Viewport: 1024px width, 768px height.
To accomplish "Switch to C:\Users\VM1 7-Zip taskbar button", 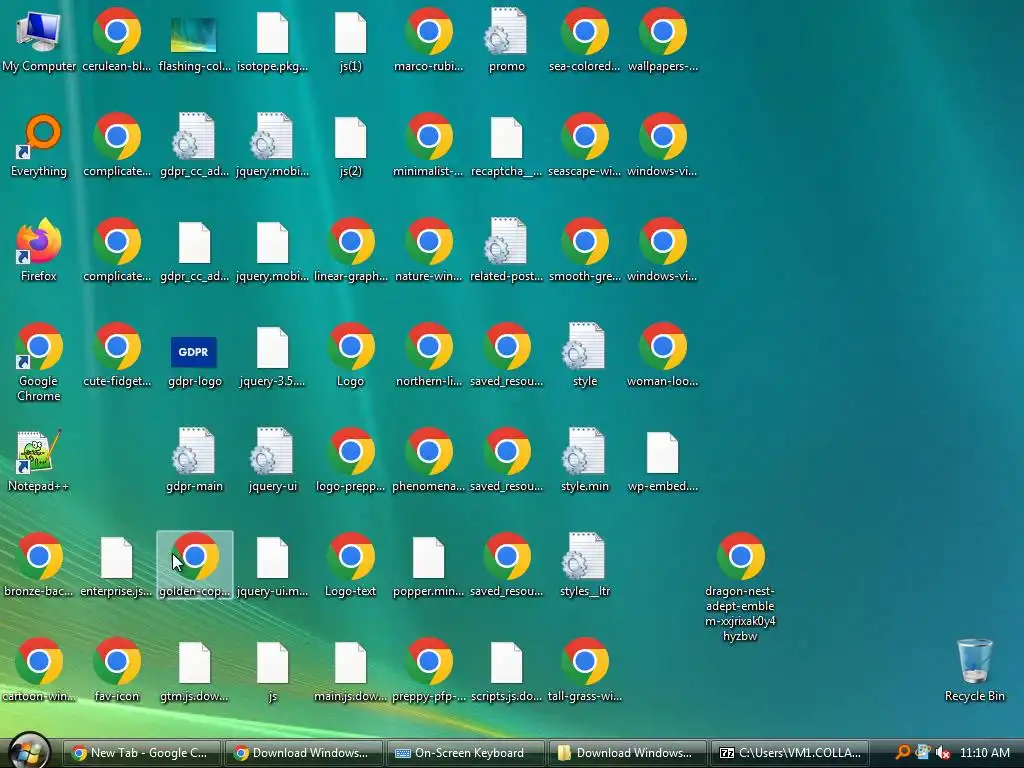I will click(790, 753).
